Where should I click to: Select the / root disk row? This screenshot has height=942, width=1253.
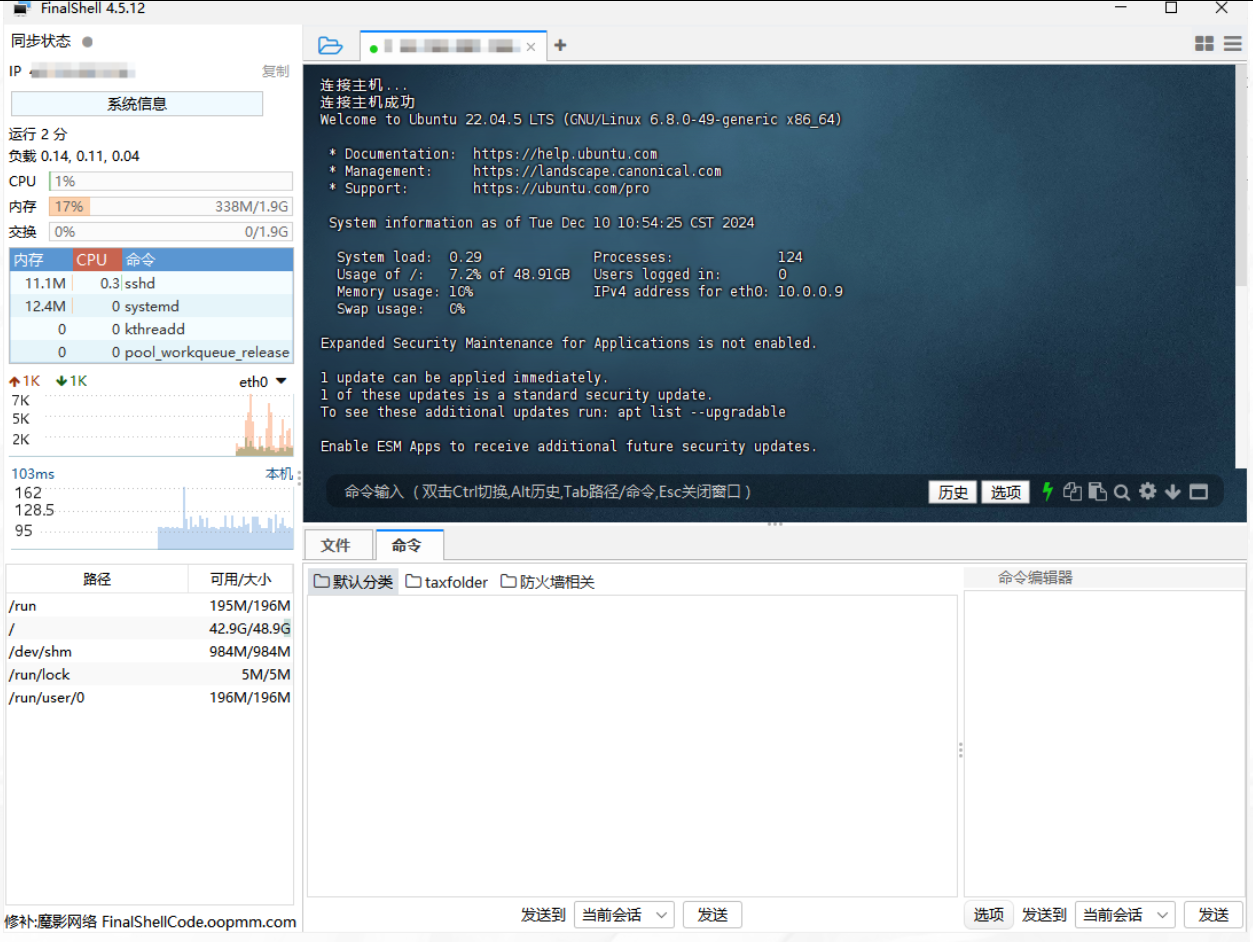[x=149, y=629]
